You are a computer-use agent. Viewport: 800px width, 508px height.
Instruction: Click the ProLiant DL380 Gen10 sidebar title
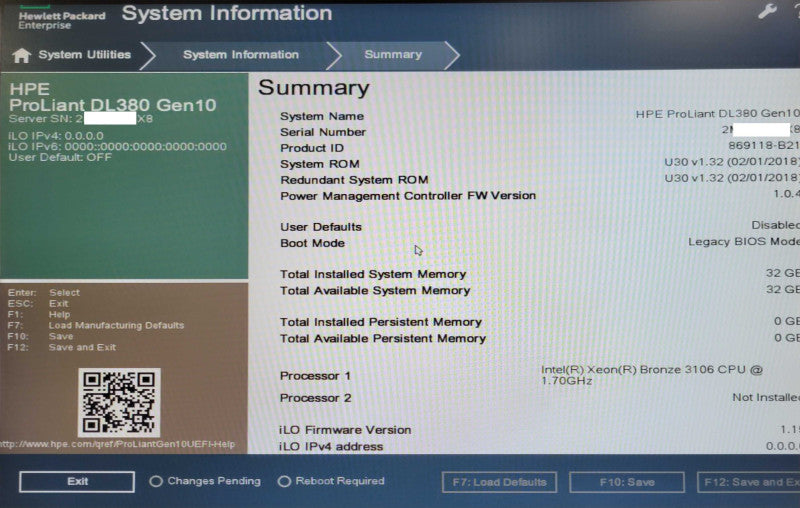coord(112,105)
